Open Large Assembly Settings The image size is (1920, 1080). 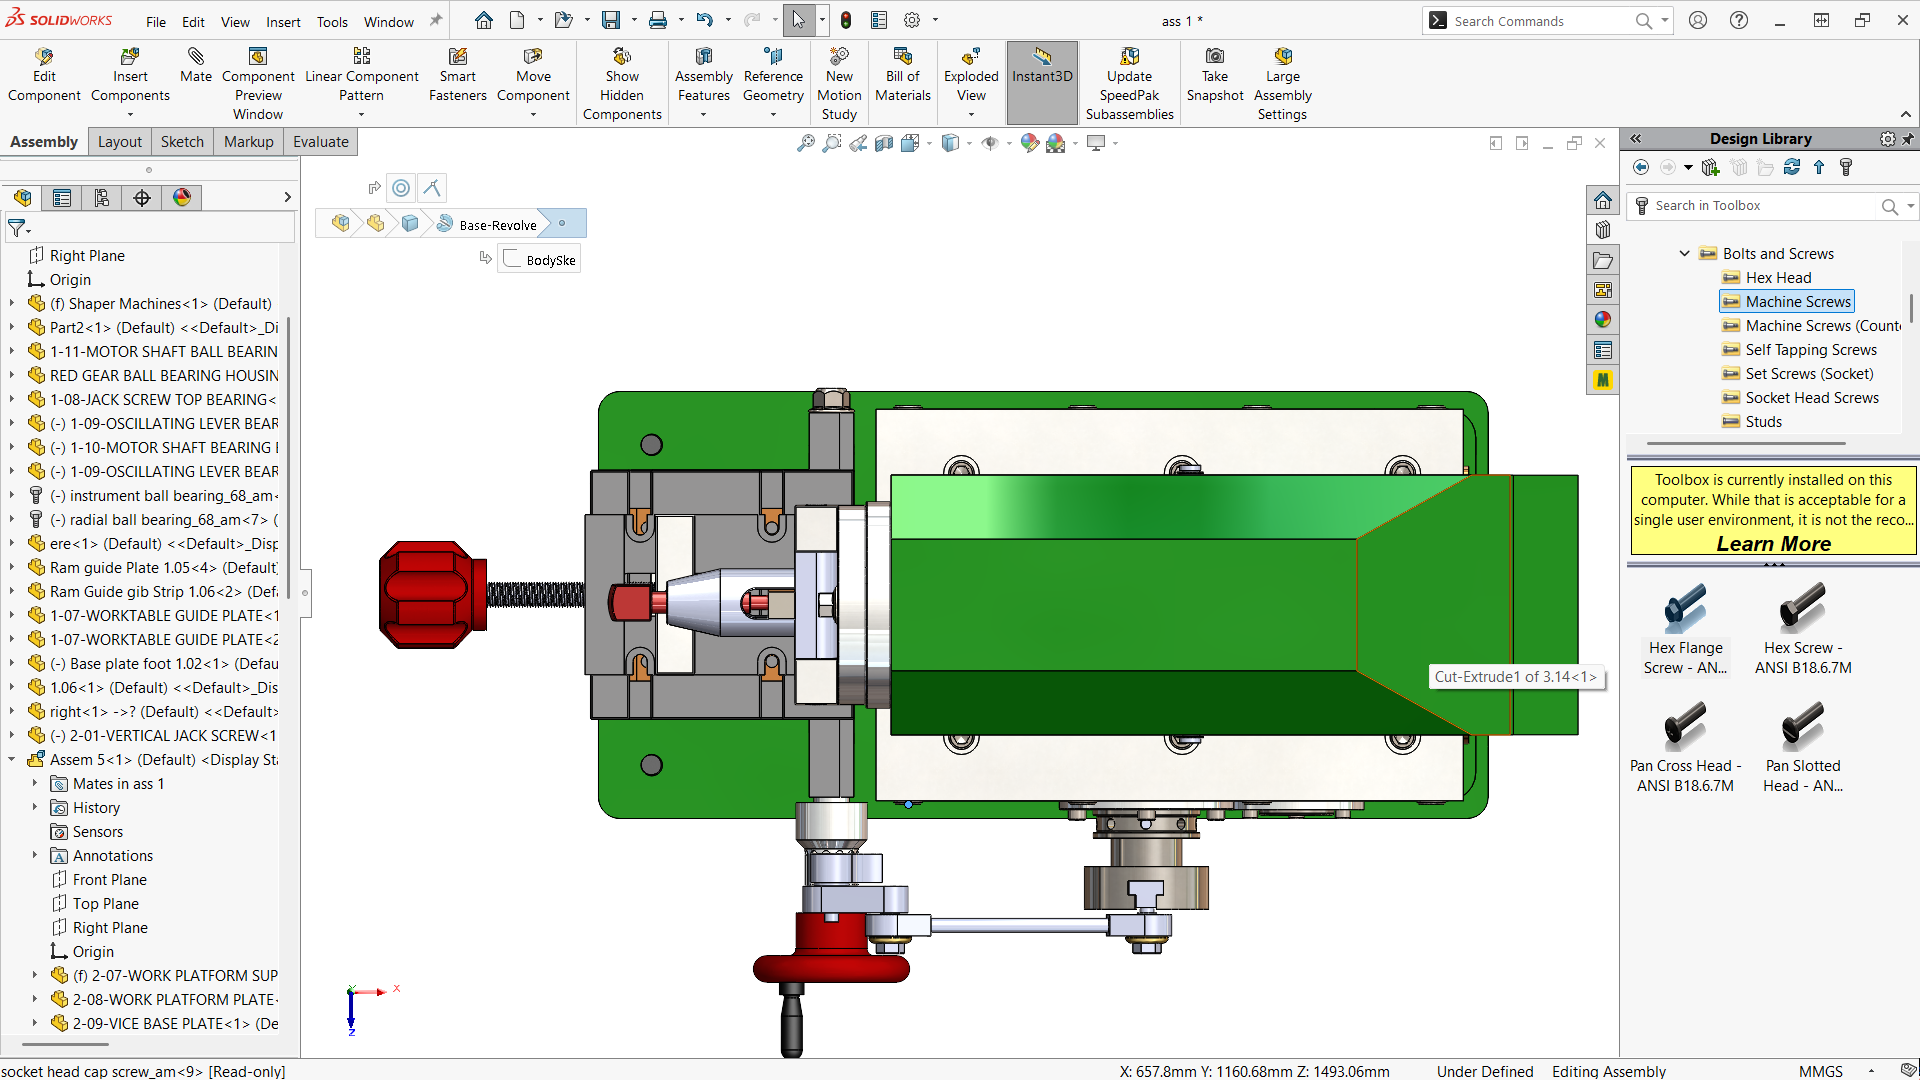click(1283, 84)
